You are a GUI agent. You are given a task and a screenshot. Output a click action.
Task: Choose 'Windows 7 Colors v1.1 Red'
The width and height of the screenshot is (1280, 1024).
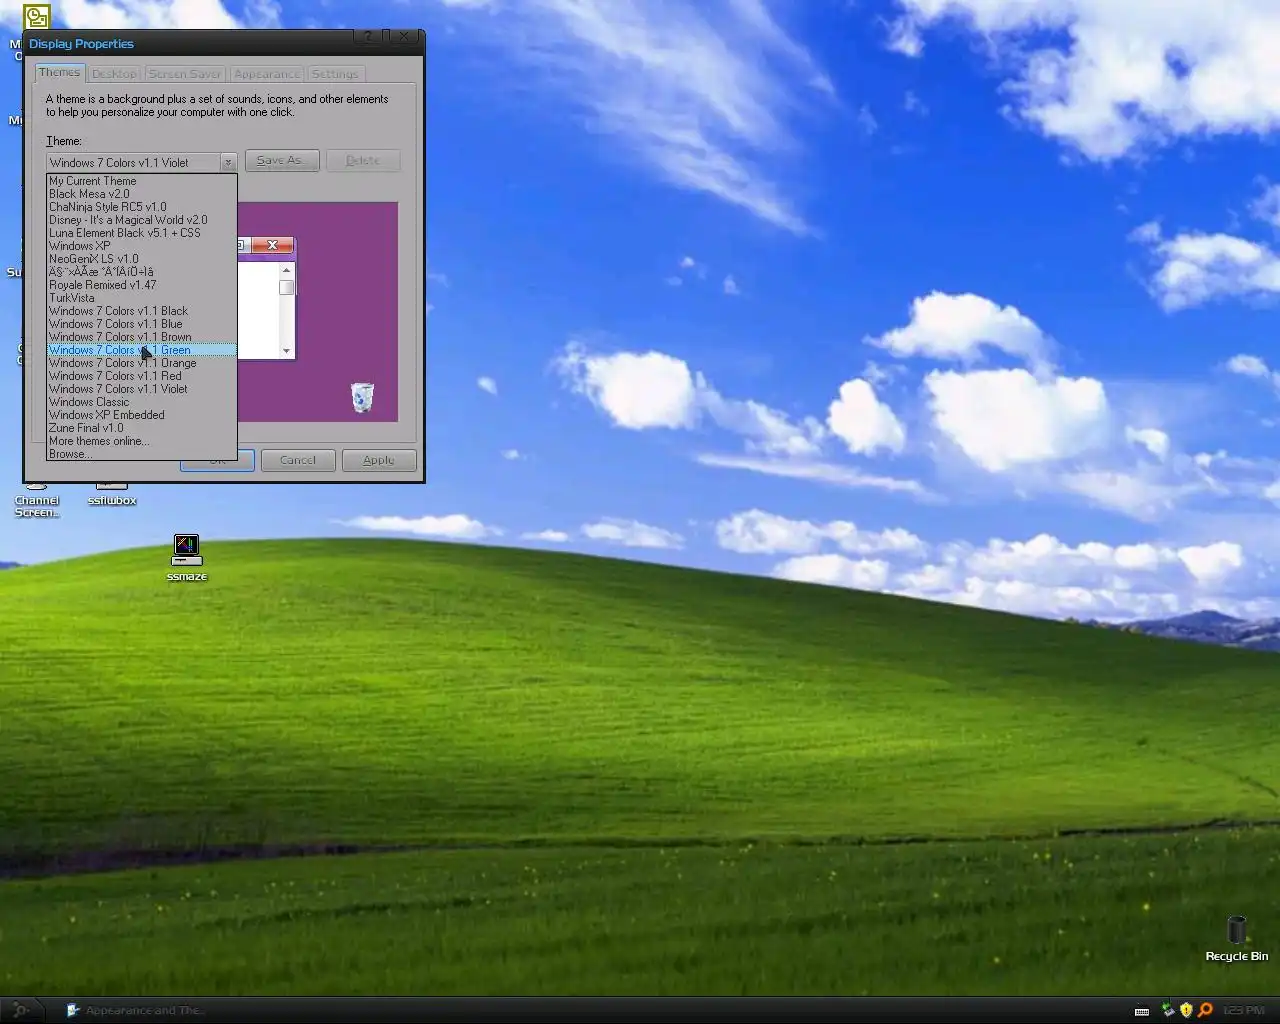click(142, 376)
